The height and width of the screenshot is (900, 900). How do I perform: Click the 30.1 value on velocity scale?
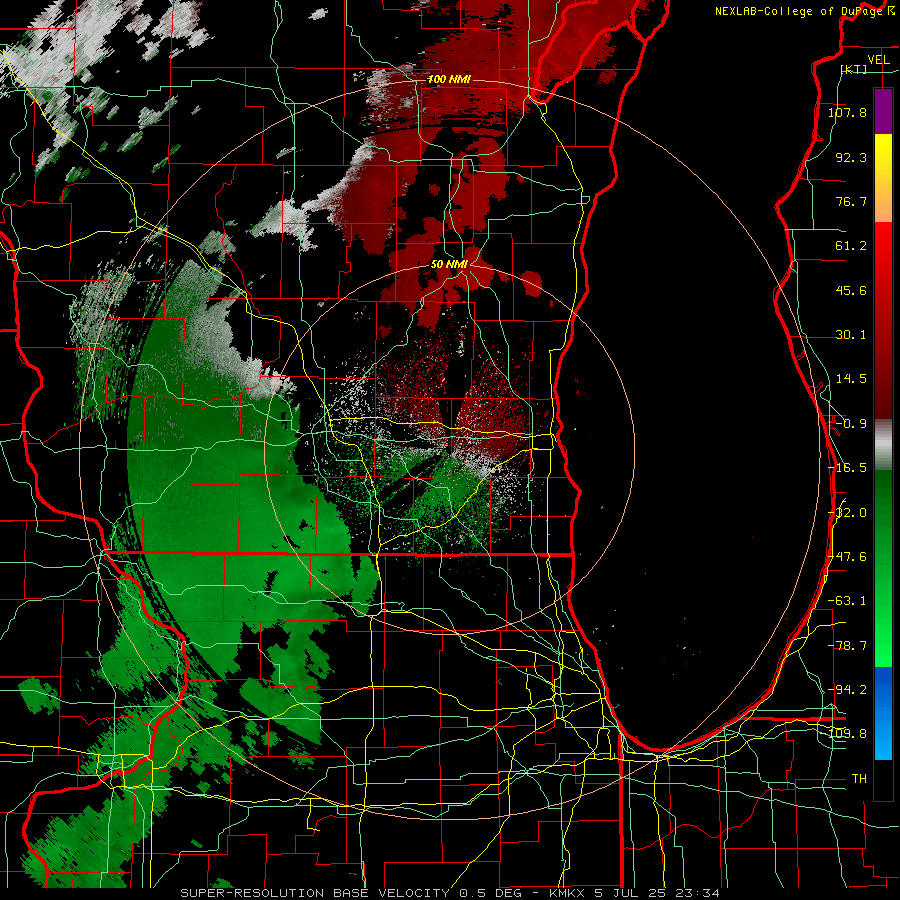pyautogui.click(x=851, y=335)
